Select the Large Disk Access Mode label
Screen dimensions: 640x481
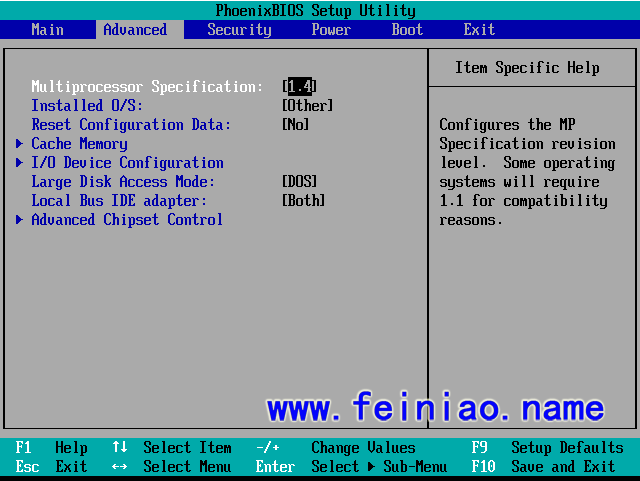tap(123, 182)
